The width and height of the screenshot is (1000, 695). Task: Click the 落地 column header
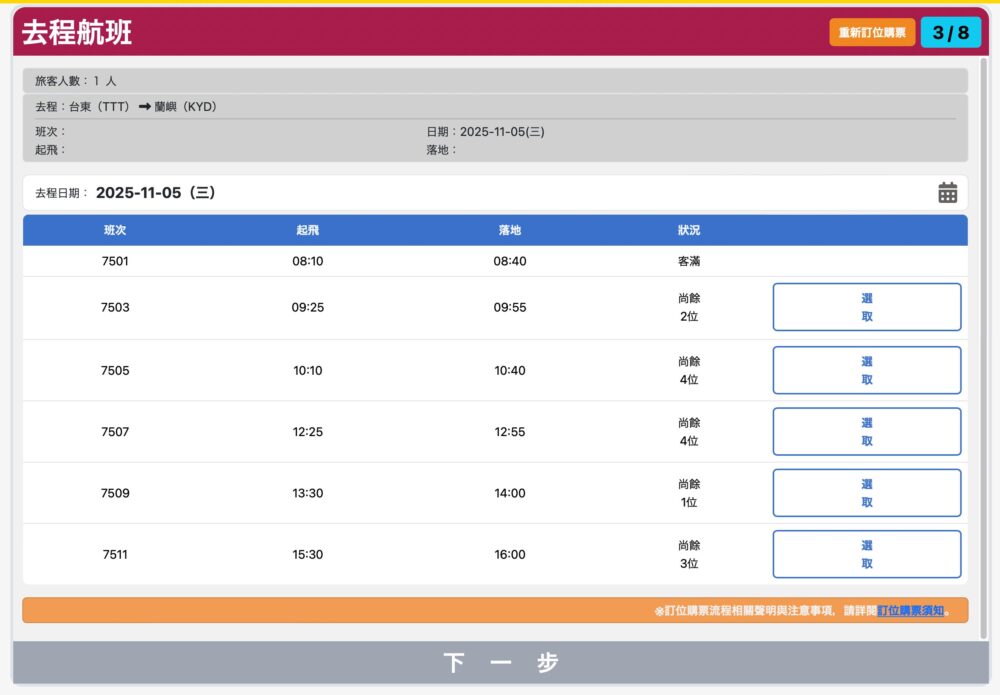point(509,230)
